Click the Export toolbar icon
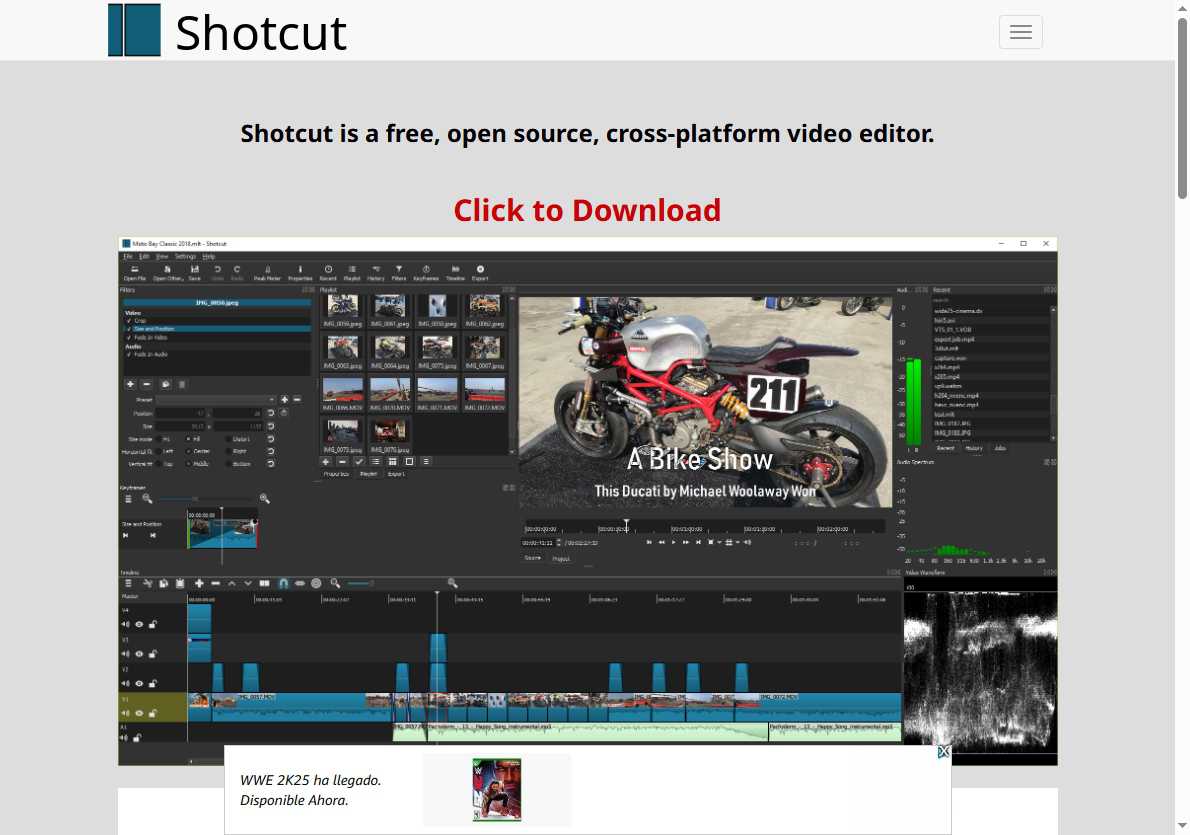 (480, 273)
